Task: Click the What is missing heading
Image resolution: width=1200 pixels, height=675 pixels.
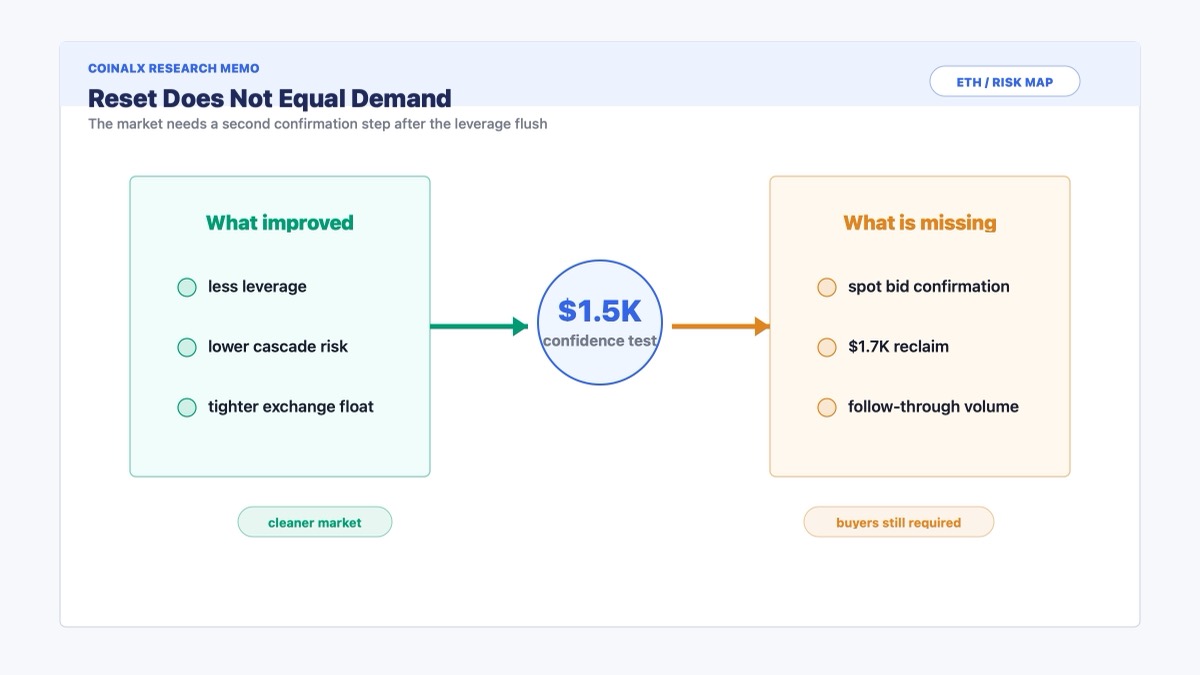Action: click(x=920, y=223)
